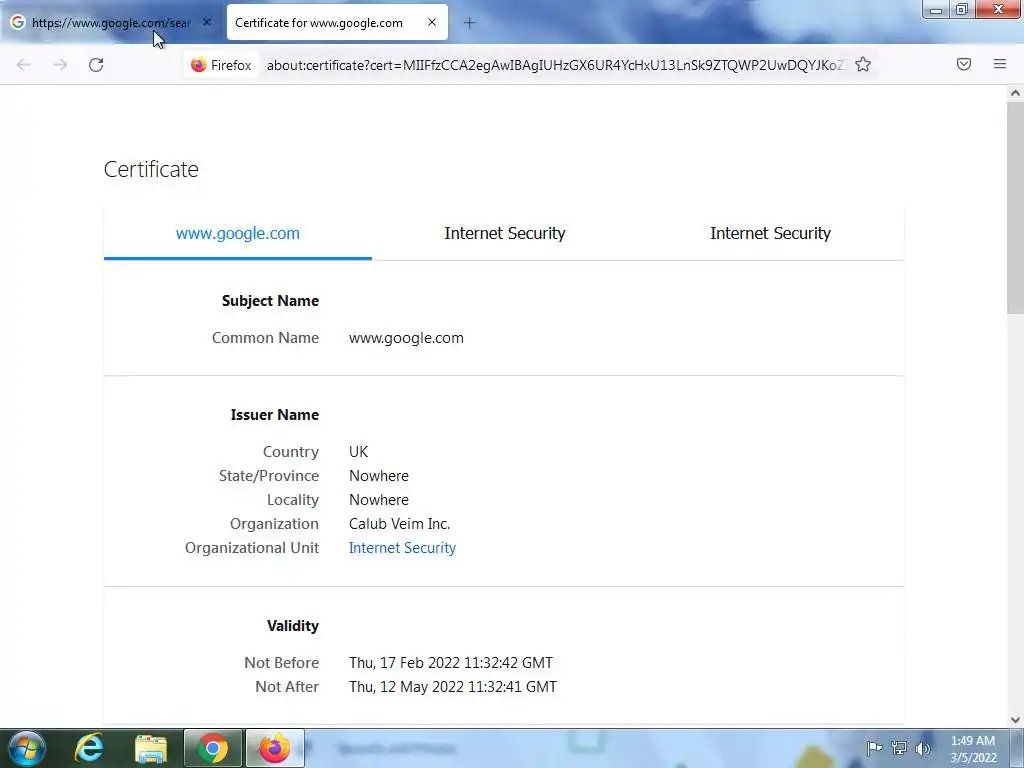Close the Google search tab
The height and width of the screenshot is (768, 1024).
pos(206,22)
